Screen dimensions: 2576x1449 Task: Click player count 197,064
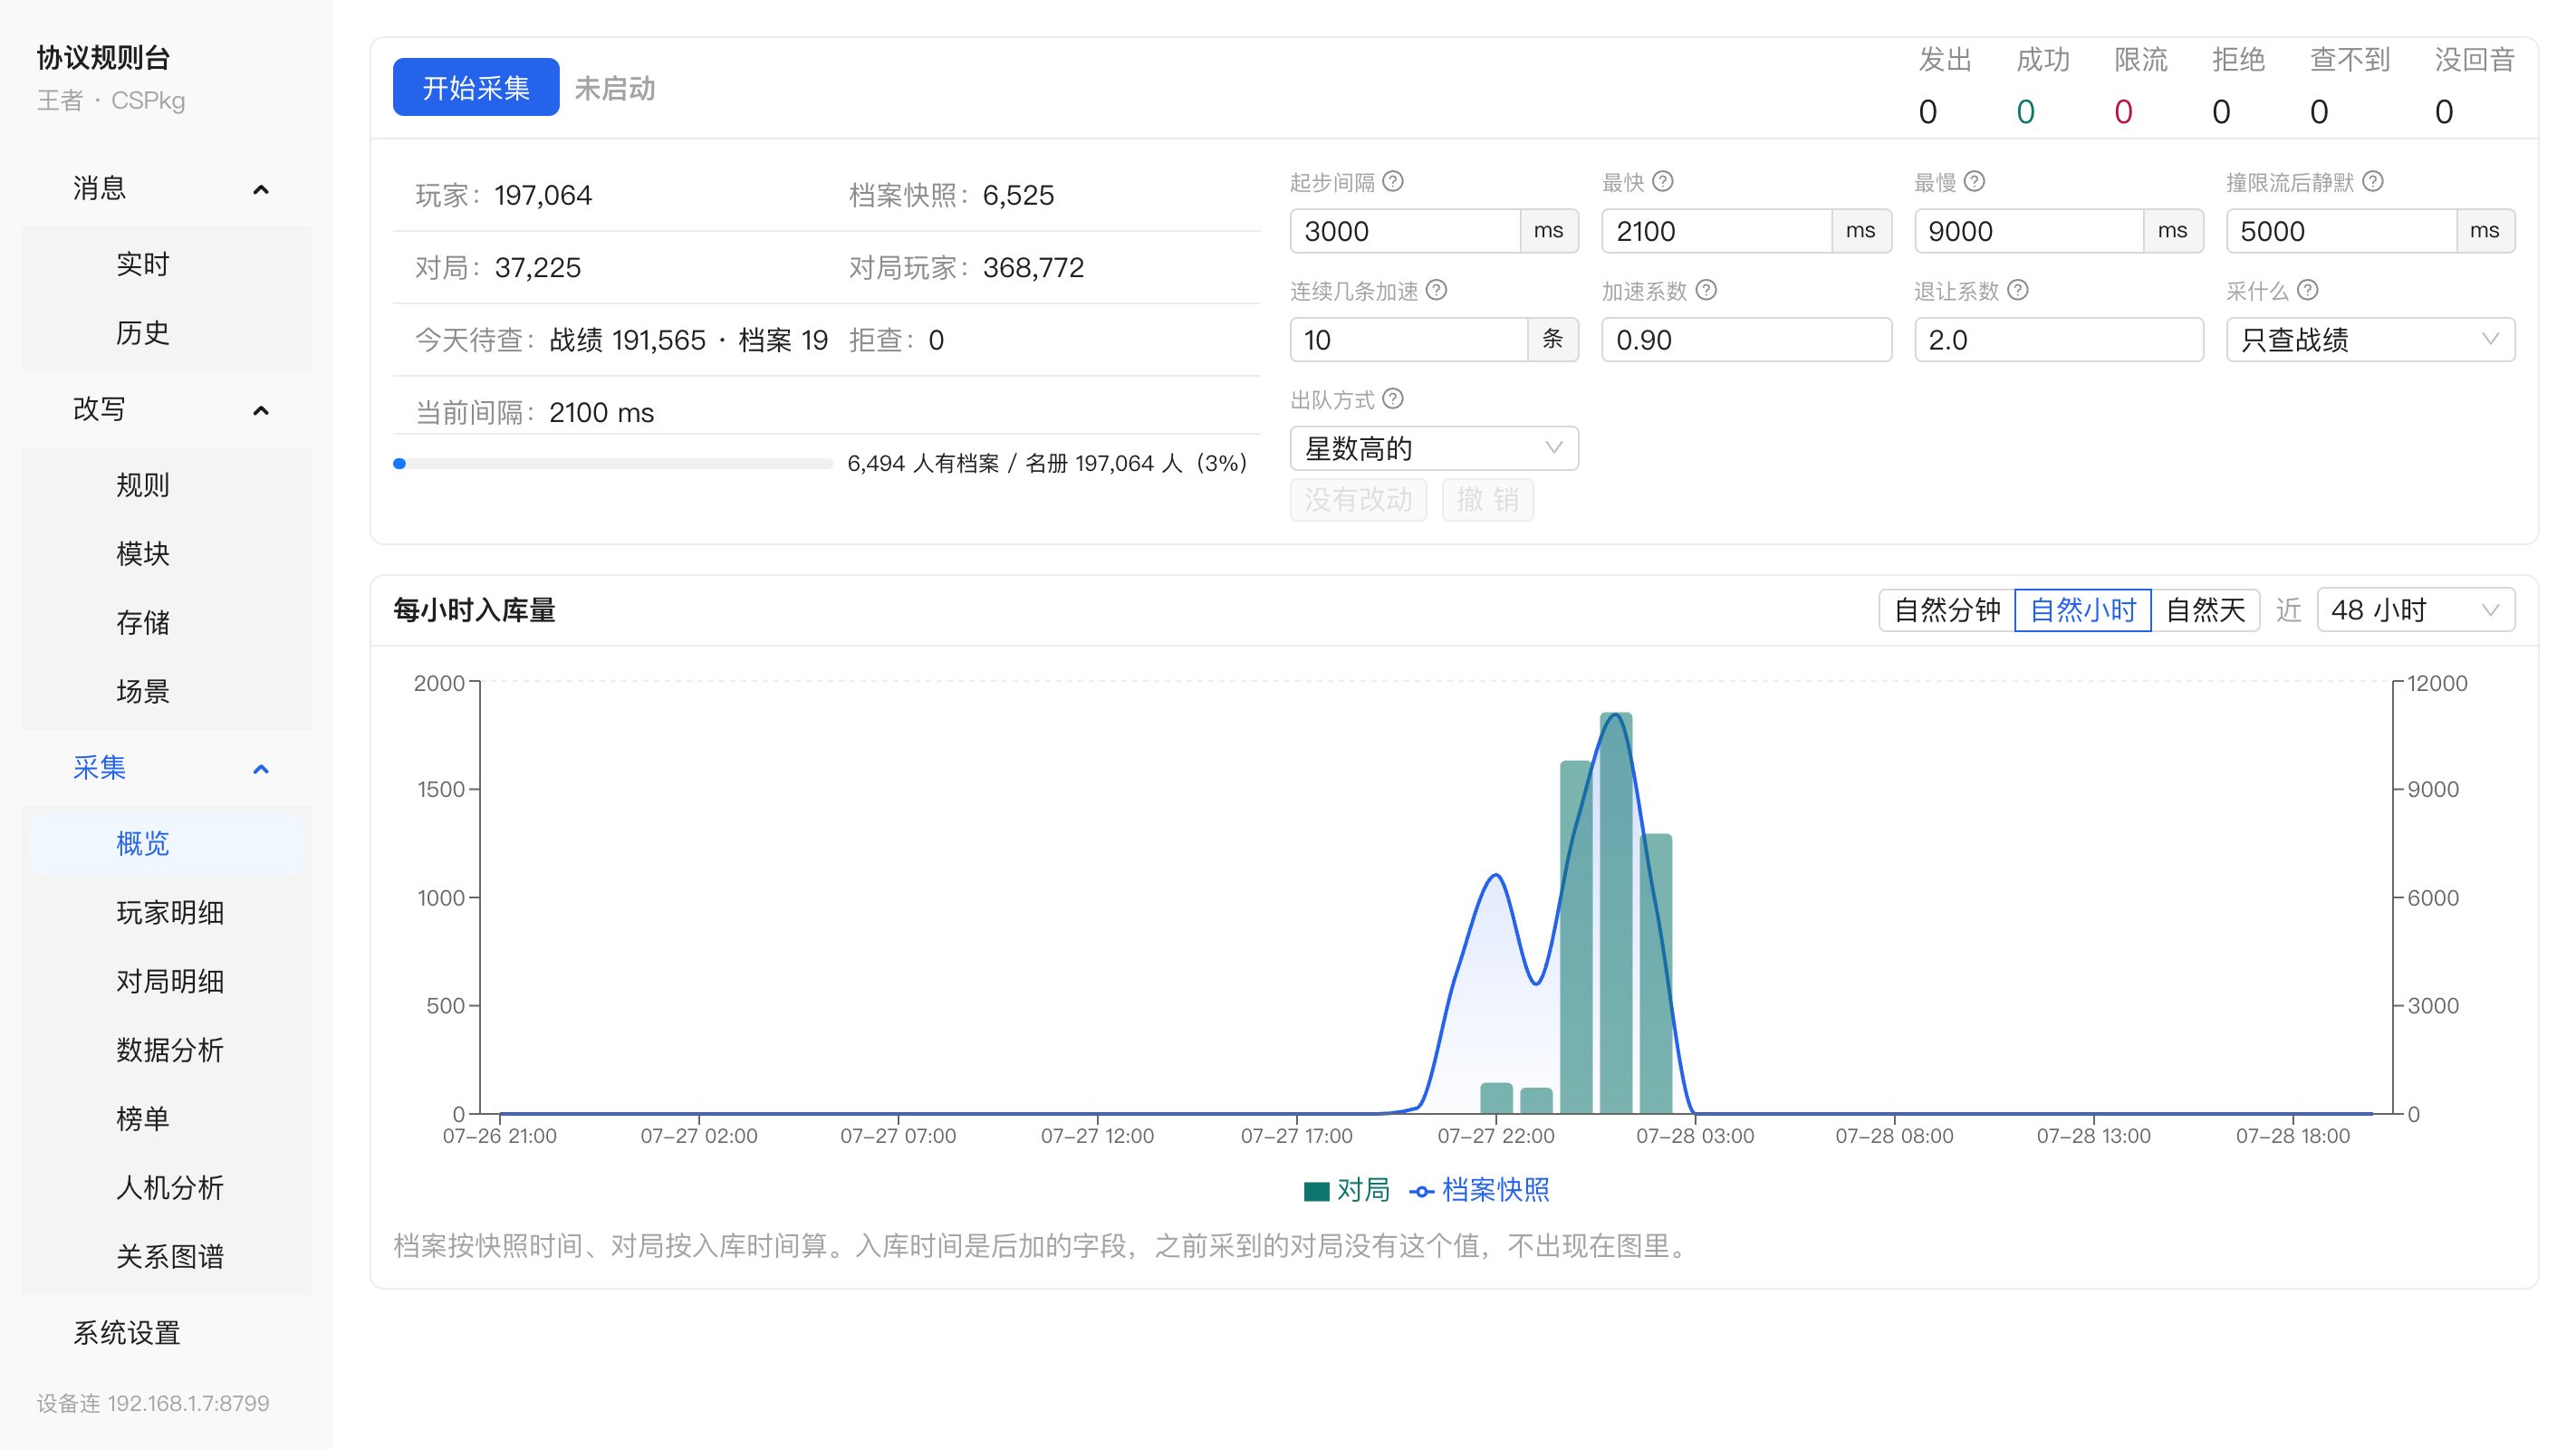[543, 195]
